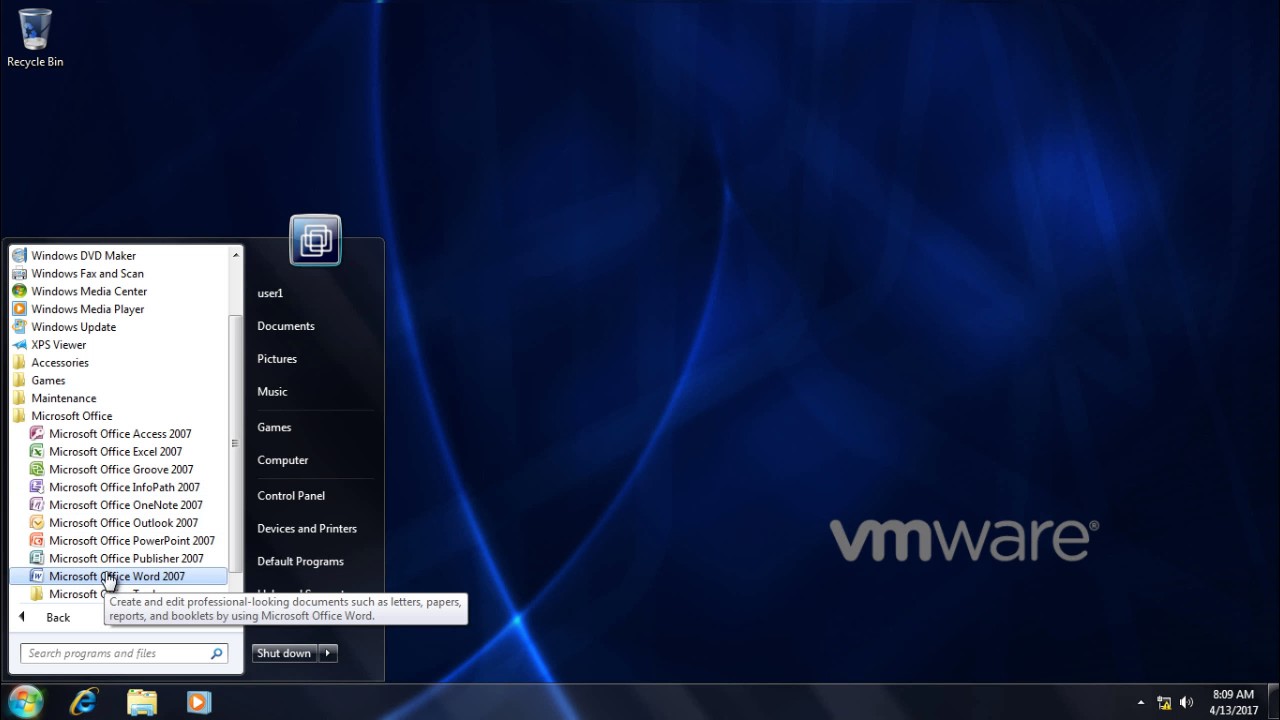Screen dimensions: 1280x720
Task: Click the Shut down button
Action: [284, 653]
